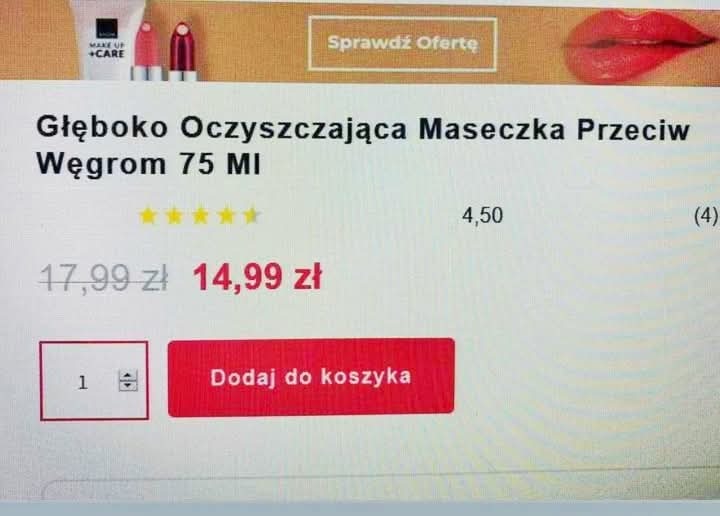Click the pink lipstick in banner
The image size is (720, 516).
(x=146, y=51)
